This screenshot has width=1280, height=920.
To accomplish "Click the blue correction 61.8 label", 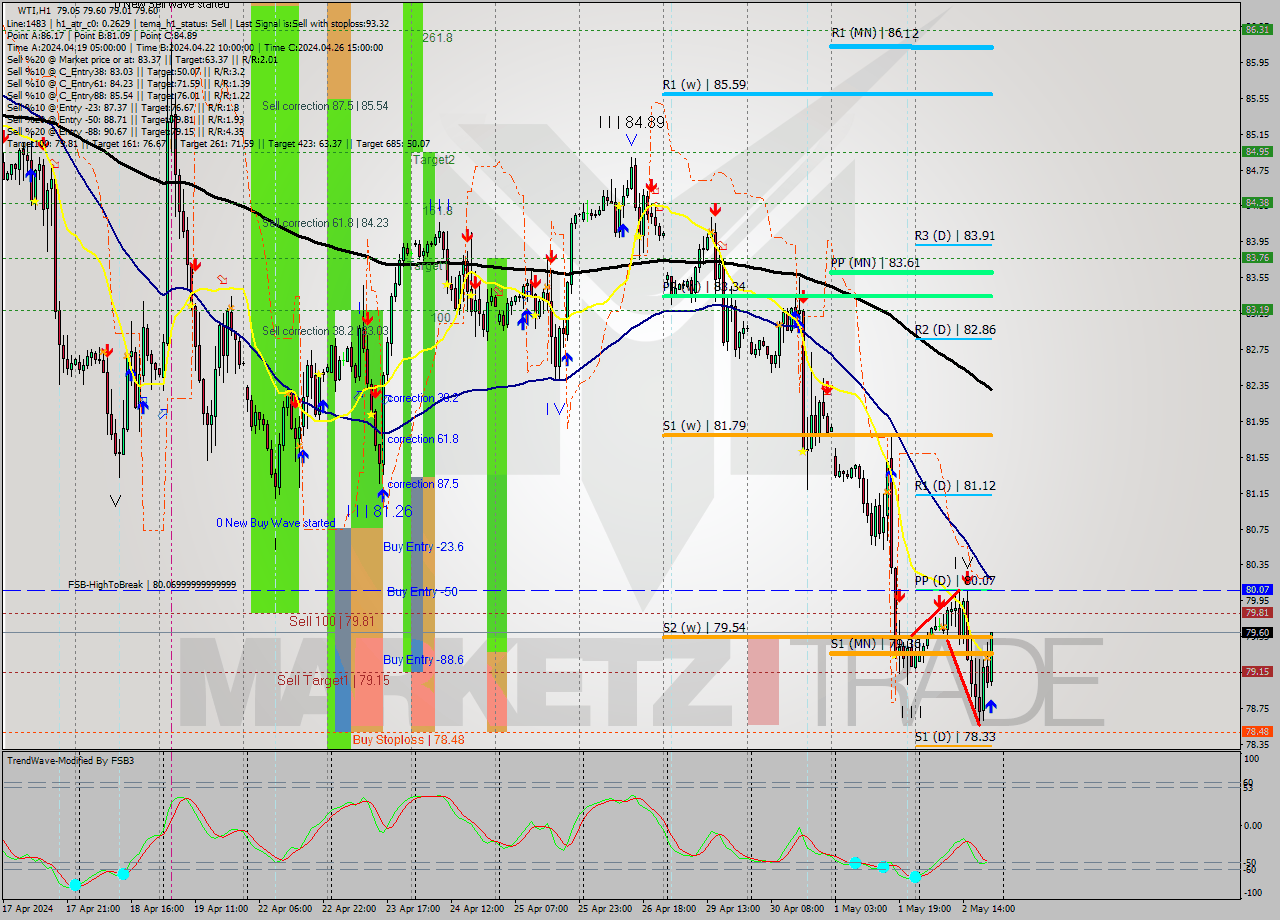I will (423, 439).
